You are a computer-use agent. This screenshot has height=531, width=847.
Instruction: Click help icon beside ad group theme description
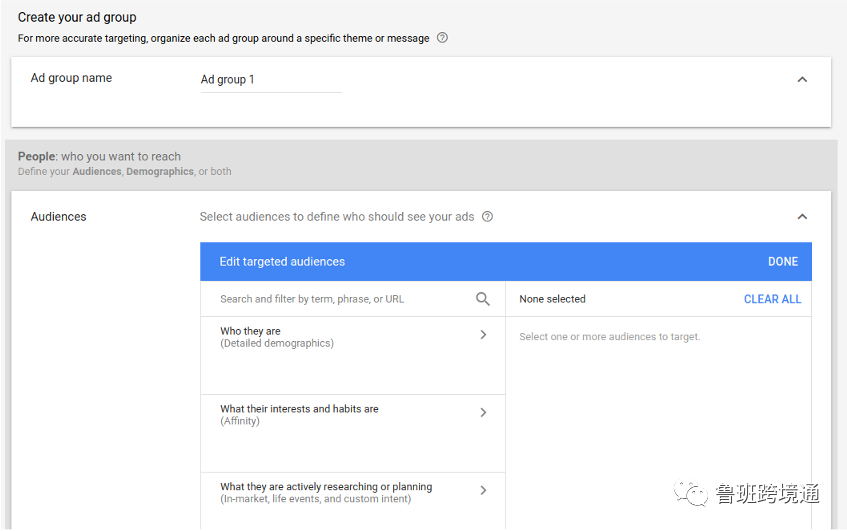tap(442, 38)
